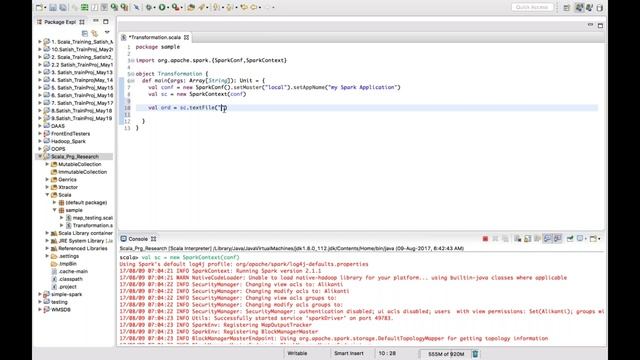Minimize the editor area
This screenshot has height=360, width=640.
590,25
